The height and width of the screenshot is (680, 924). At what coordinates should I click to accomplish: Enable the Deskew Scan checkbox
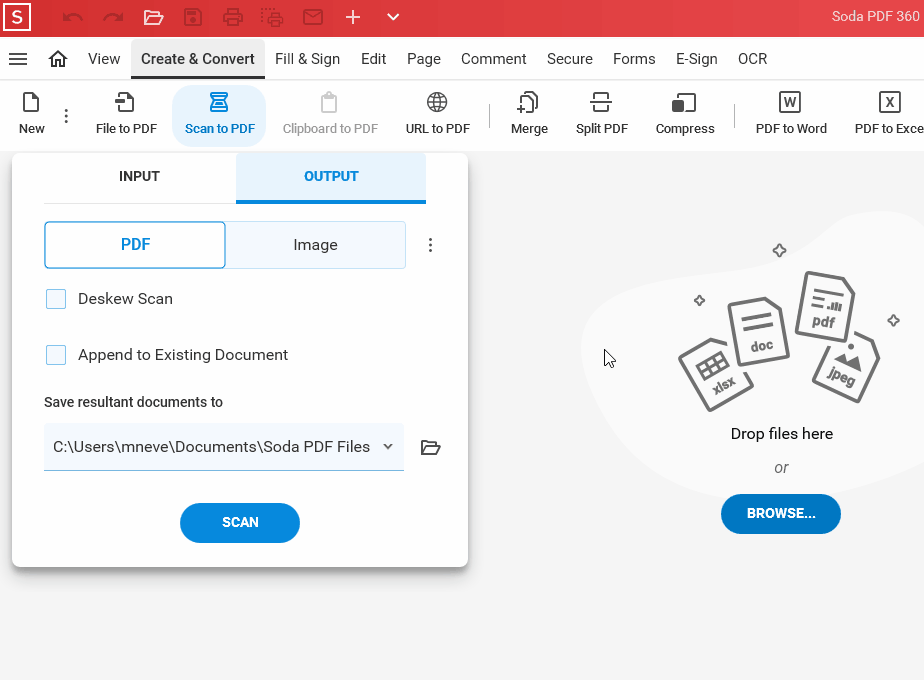pos(56,299)
